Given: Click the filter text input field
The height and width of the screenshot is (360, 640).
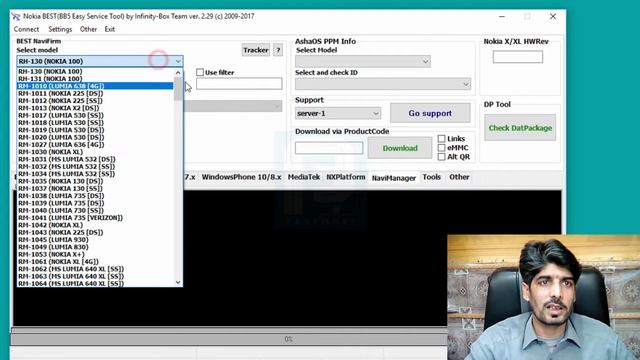Looking at the screenshot, I should point(239,84).
